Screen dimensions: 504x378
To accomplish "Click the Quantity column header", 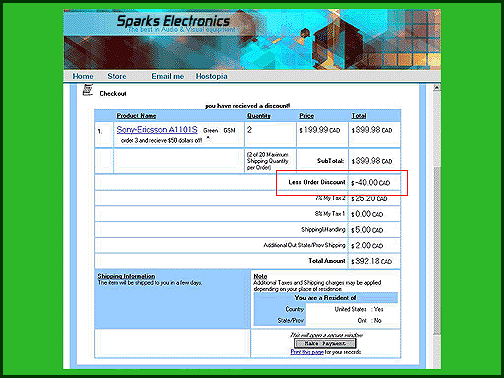I will pyautogui.click(x=259, y=116).
